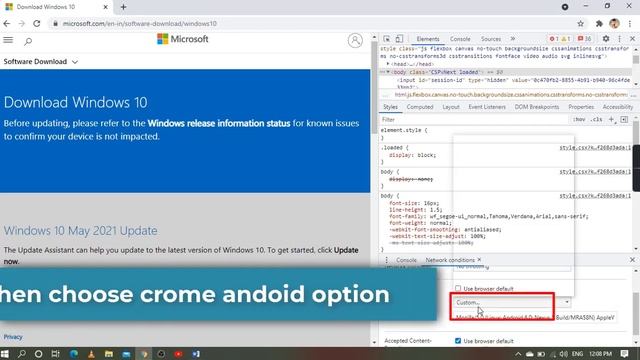The height and width of the screenshot is (360, 640).
Task: Reload the page
Action: click(x=37, y=24)
